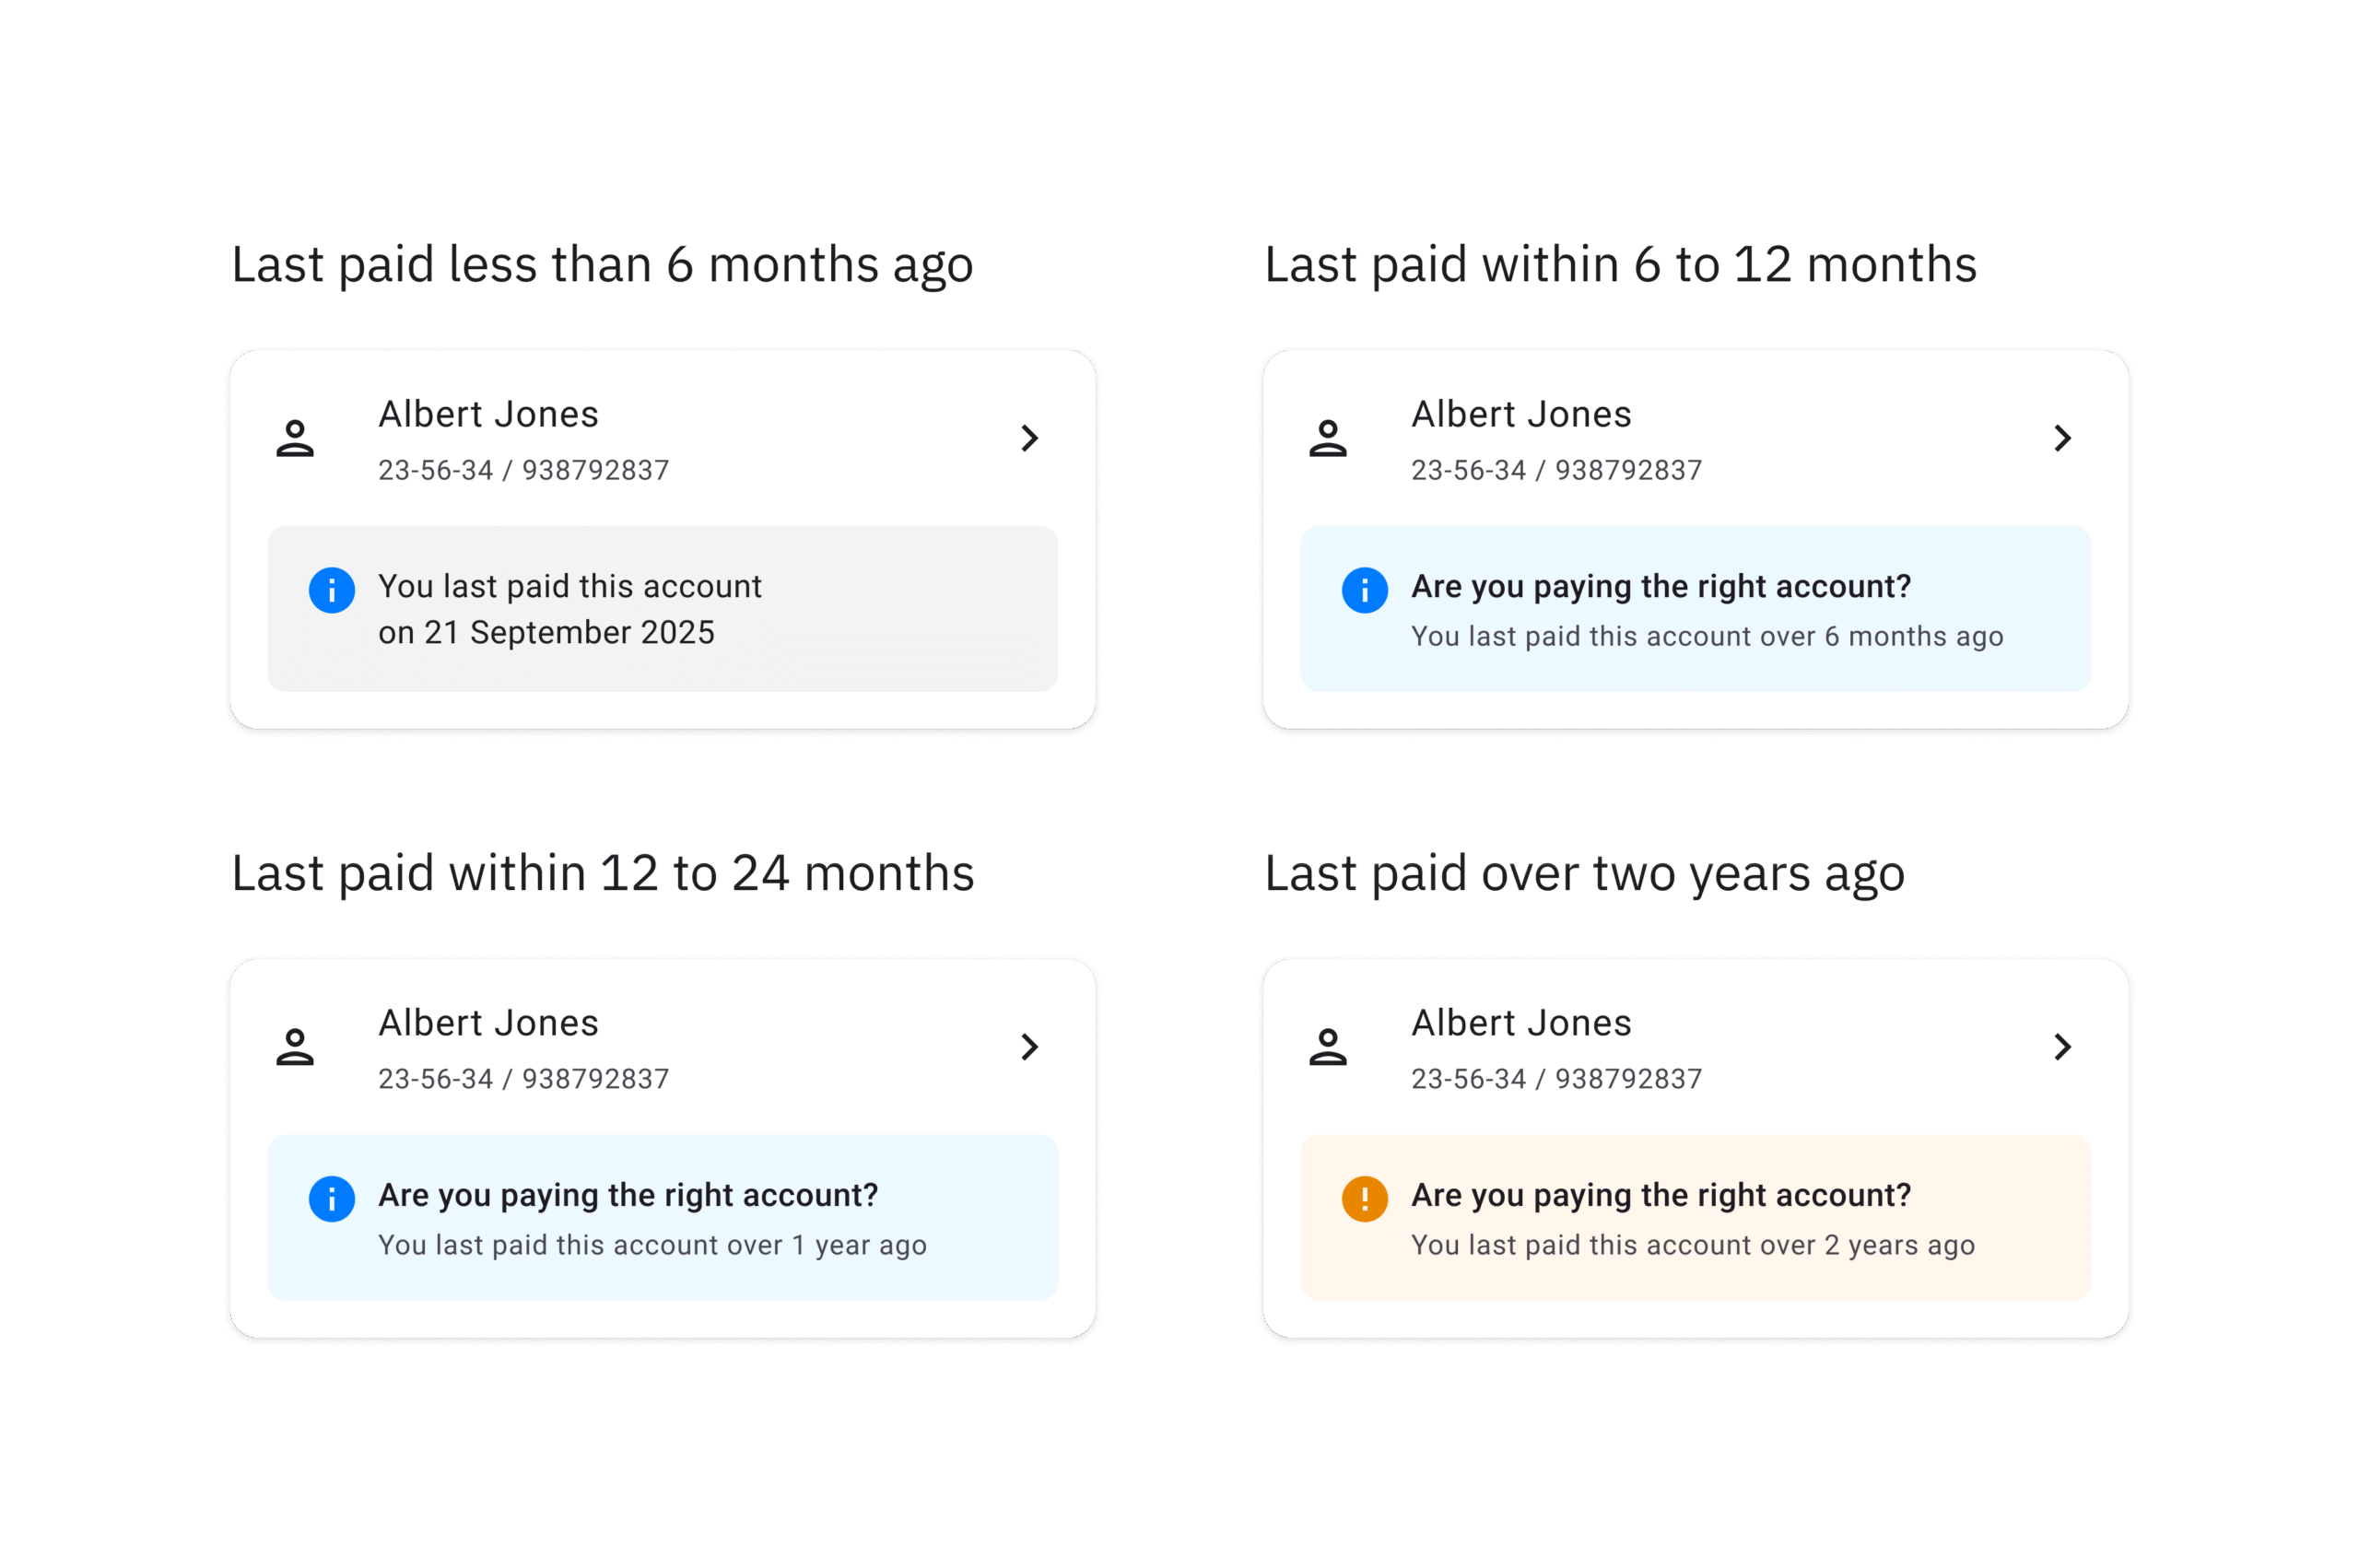2359x1568 pixels.
Task: Click the heading 'Last paid less than 6 months ago'
Action: tap(601, 264)
